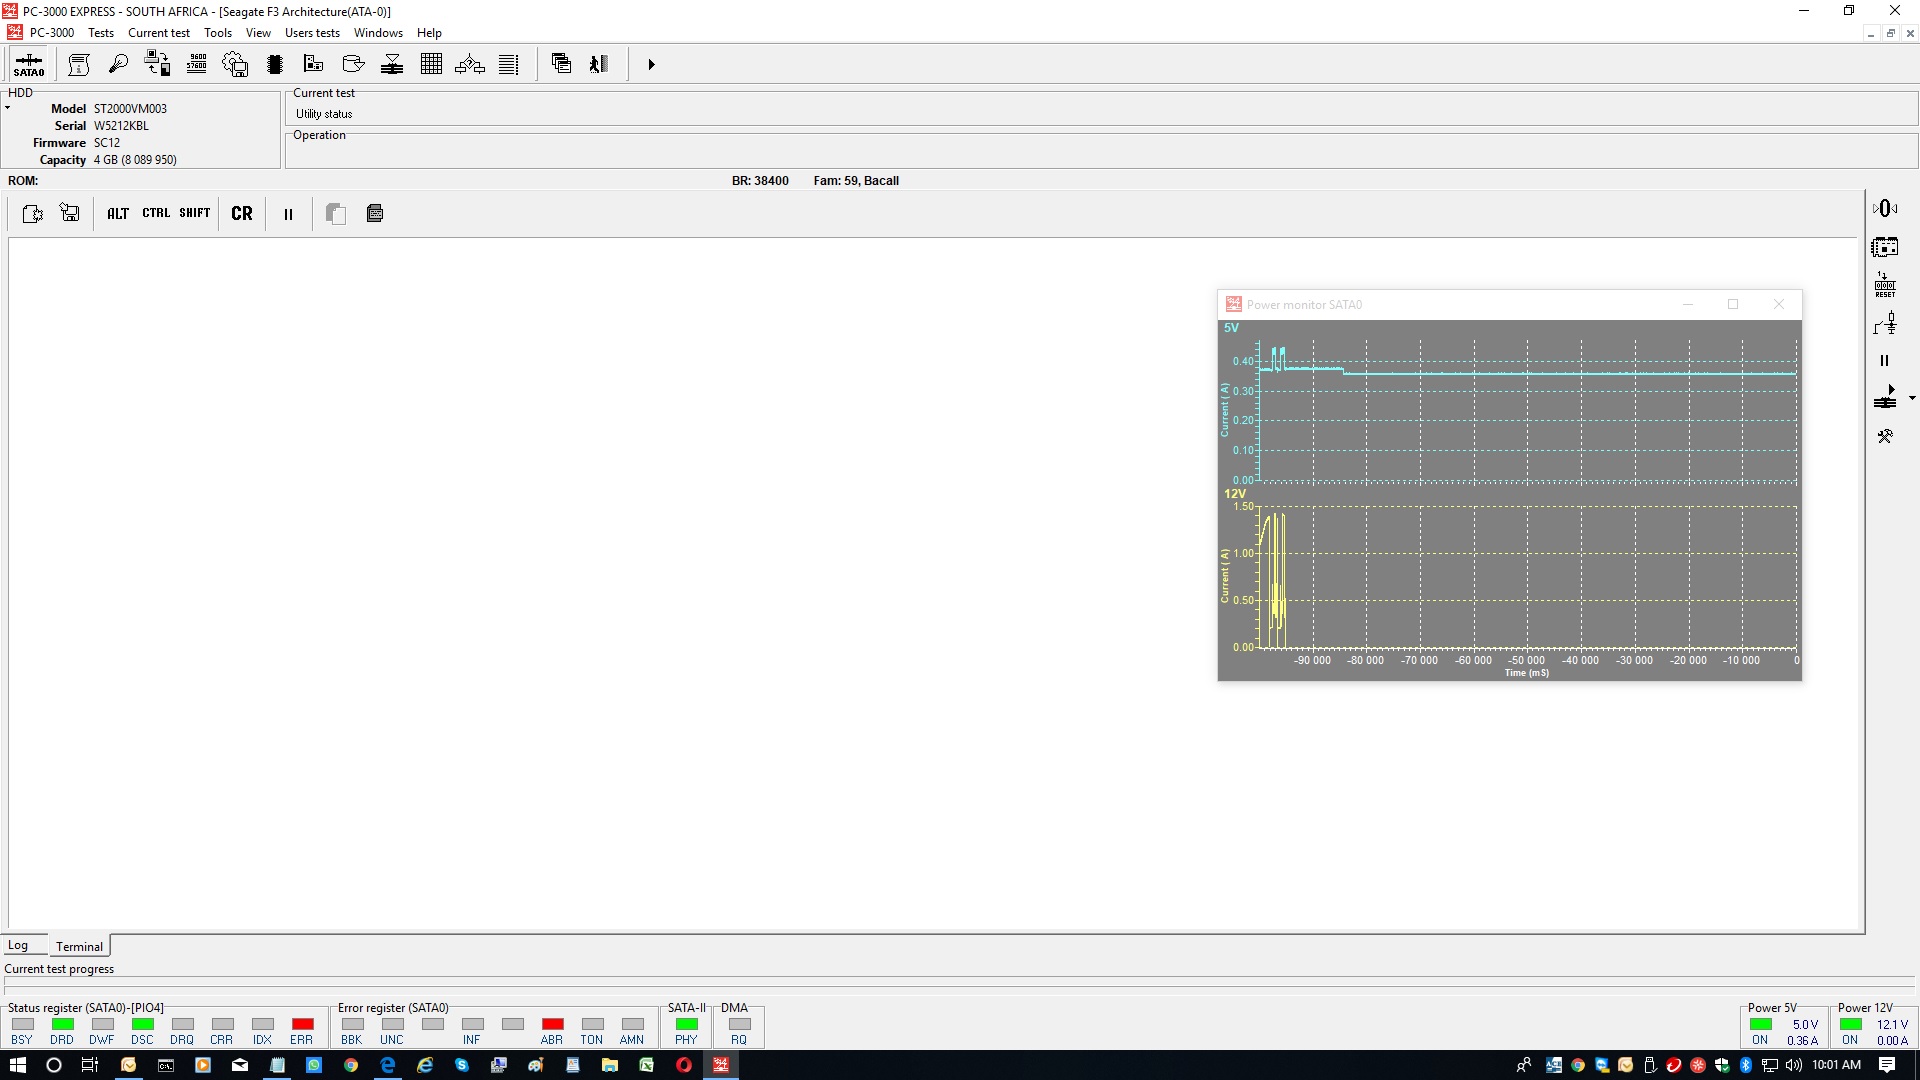Open the Users tests menu

[x=312, y=33]
